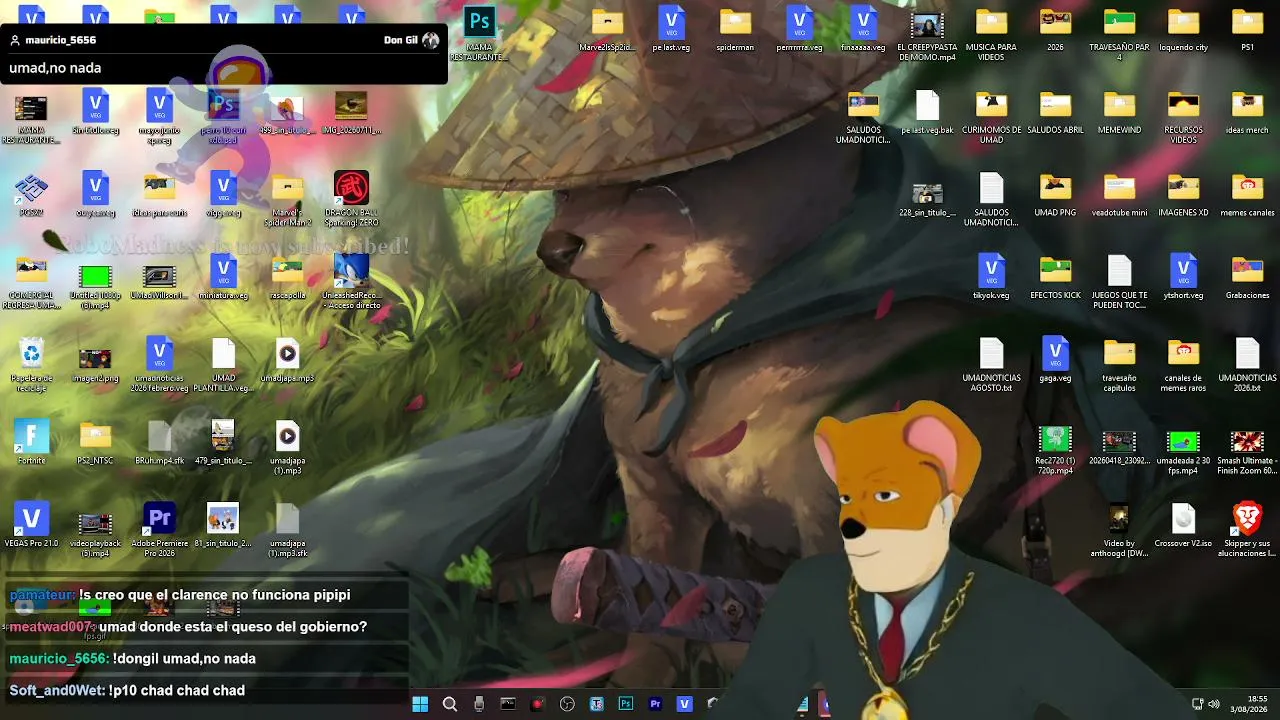Select the umadjapa.mp3 audio file
Screen dimensions: 1280x720
click(x=287, y=359)
